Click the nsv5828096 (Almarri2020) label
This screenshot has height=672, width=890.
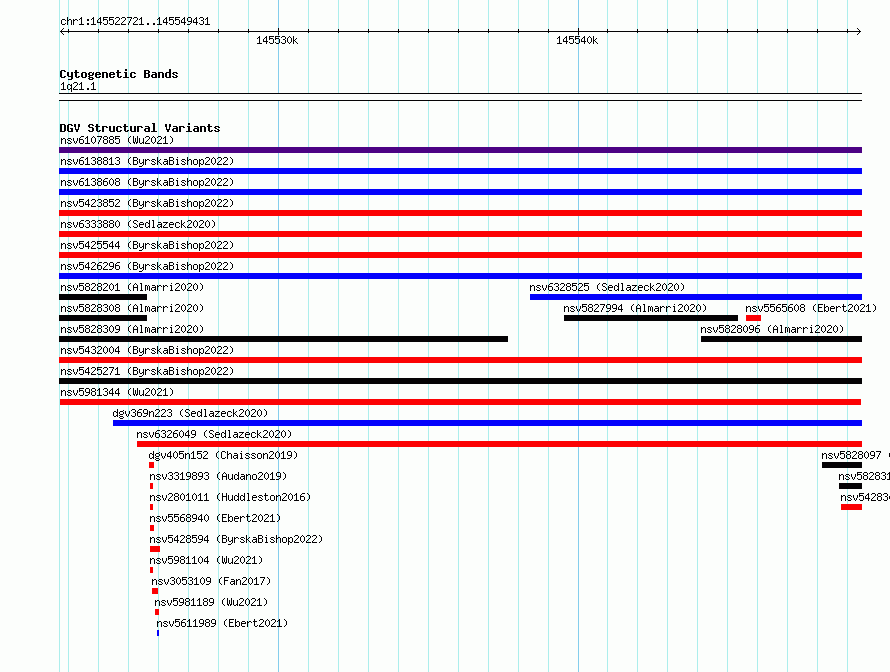tap(772, 329)
